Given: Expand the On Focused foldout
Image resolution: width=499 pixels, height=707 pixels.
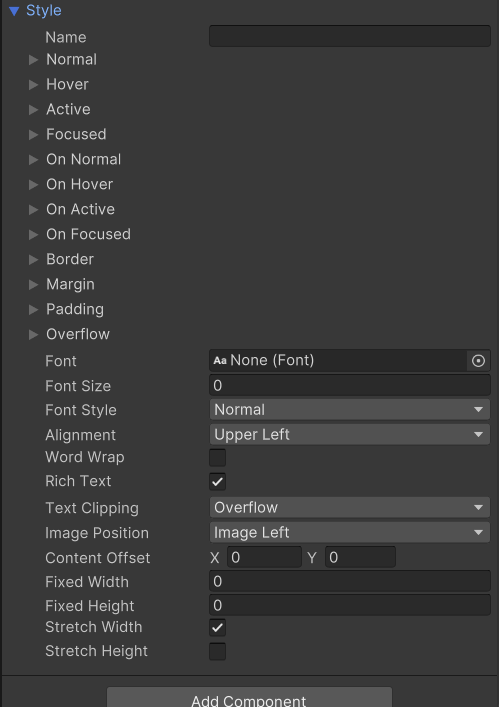Looking at the screenshot, I should click(33, 234).
